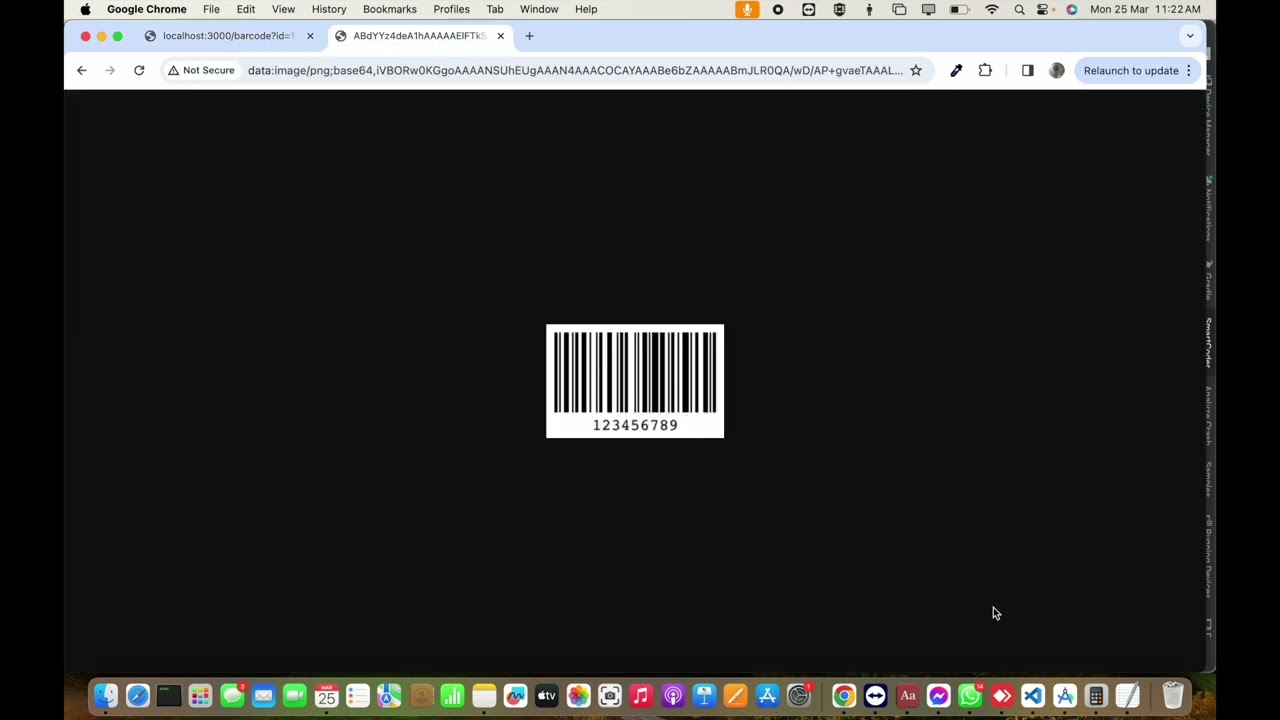Open Notes from the dock
Screen dimensions: 1280x720
point(484,696)
